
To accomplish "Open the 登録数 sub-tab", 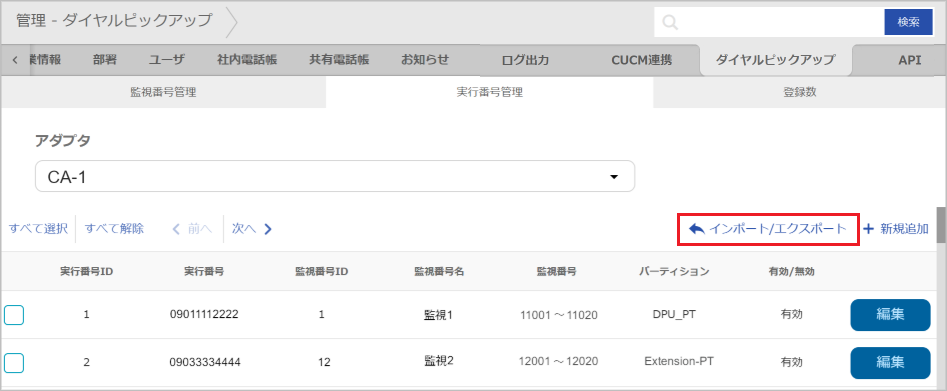I will pos(800,92).
